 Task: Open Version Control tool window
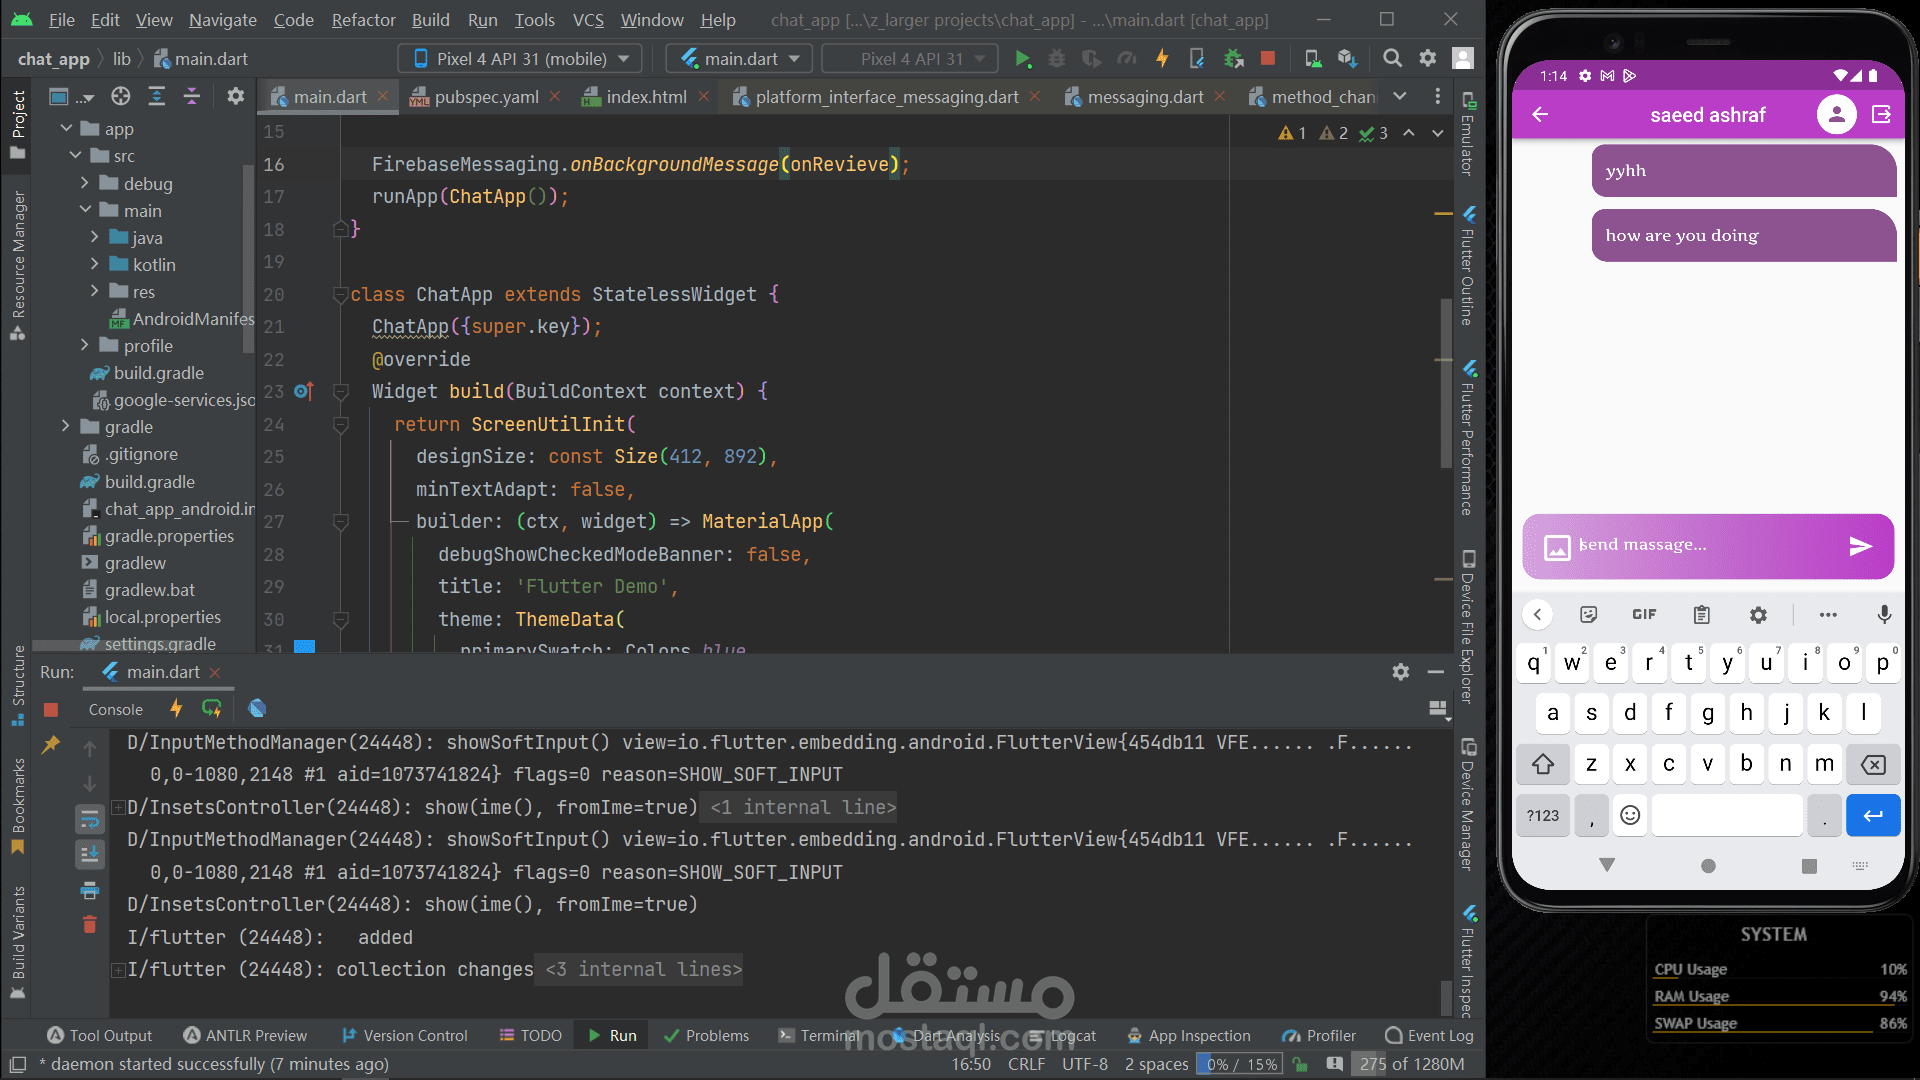pos(404,1035)
